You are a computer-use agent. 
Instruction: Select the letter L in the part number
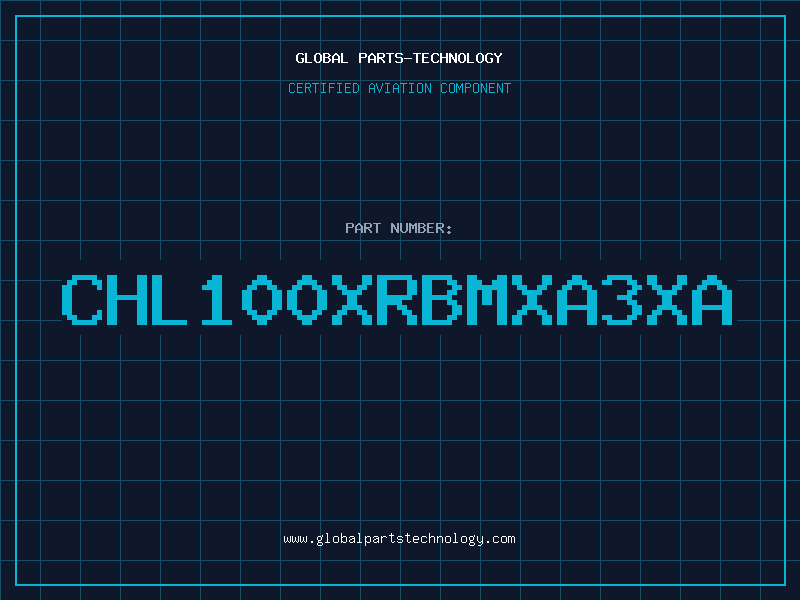pyautogui.click(x=169, y=299)
